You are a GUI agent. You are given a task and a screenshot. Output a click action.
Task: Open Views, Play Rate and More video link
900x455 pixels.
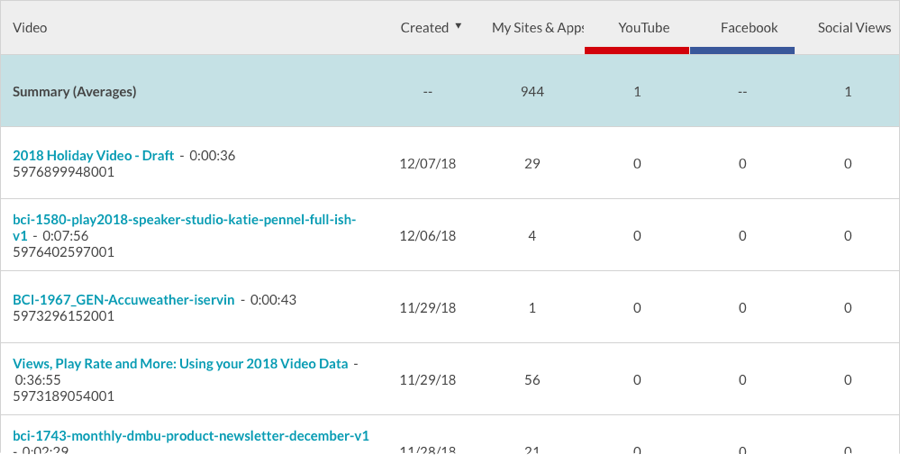point(180,364)
